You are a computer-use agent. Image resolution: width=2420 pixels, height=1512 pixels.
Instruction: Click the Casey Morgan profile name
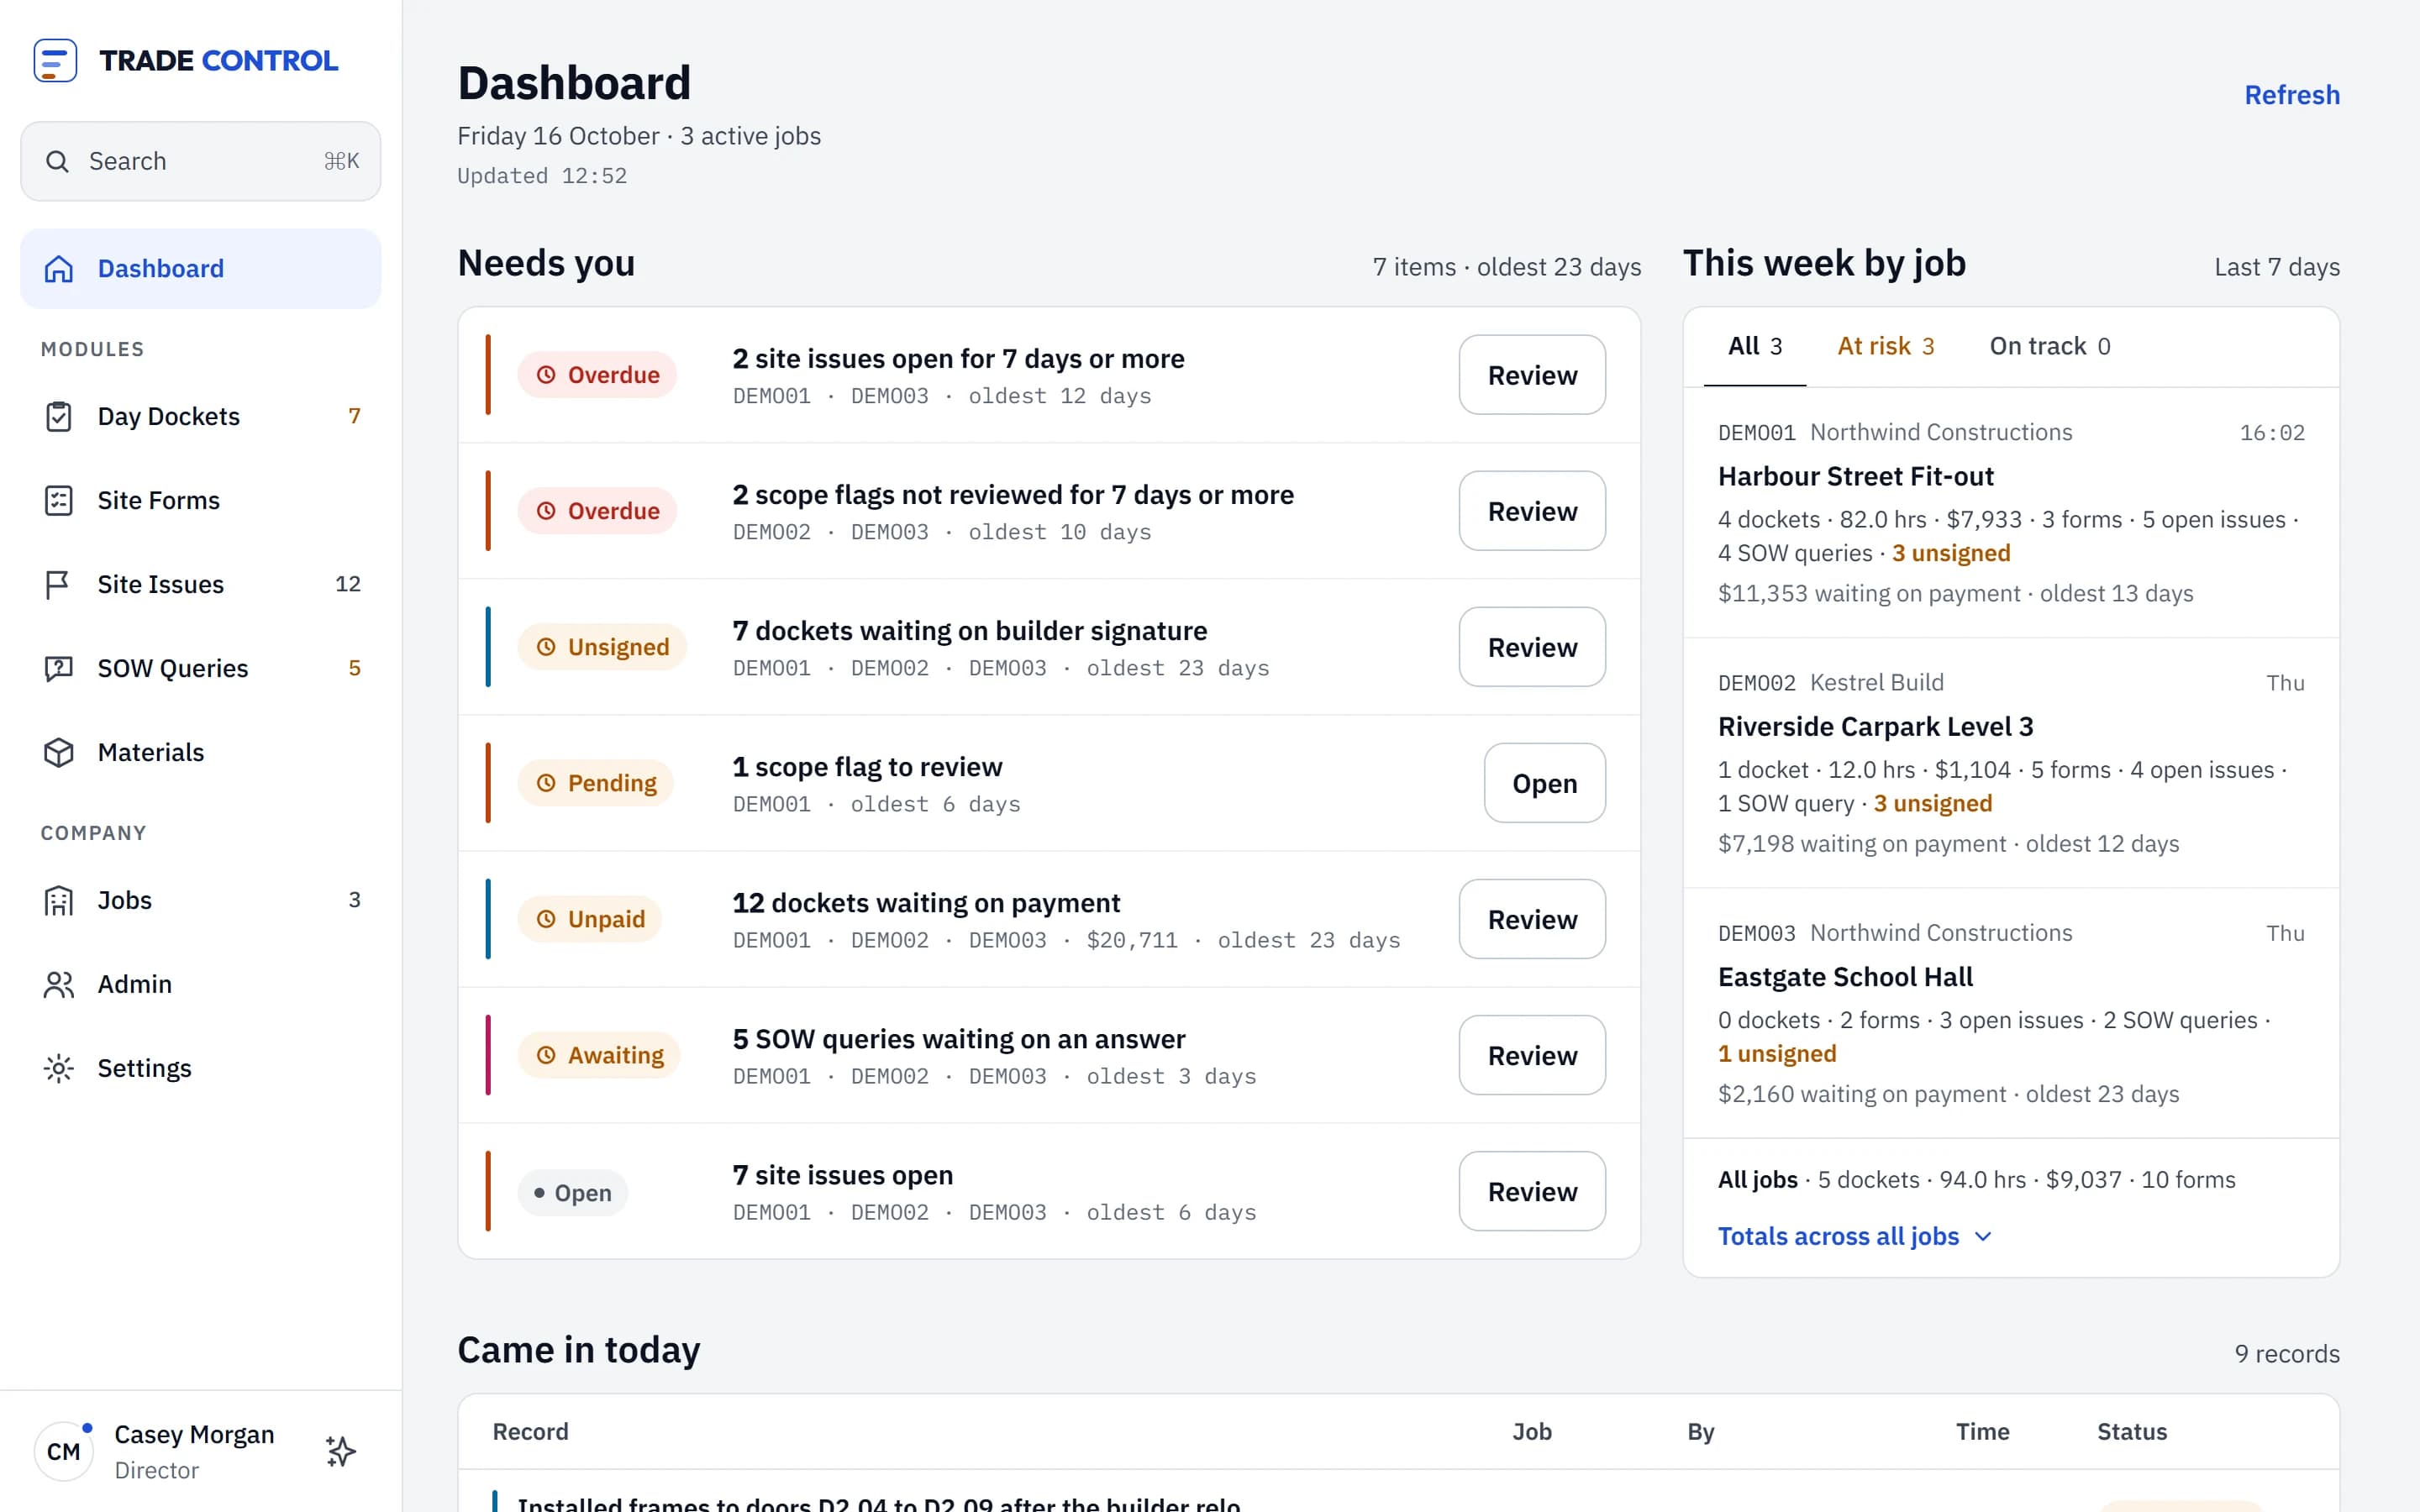click(194, 1434)
